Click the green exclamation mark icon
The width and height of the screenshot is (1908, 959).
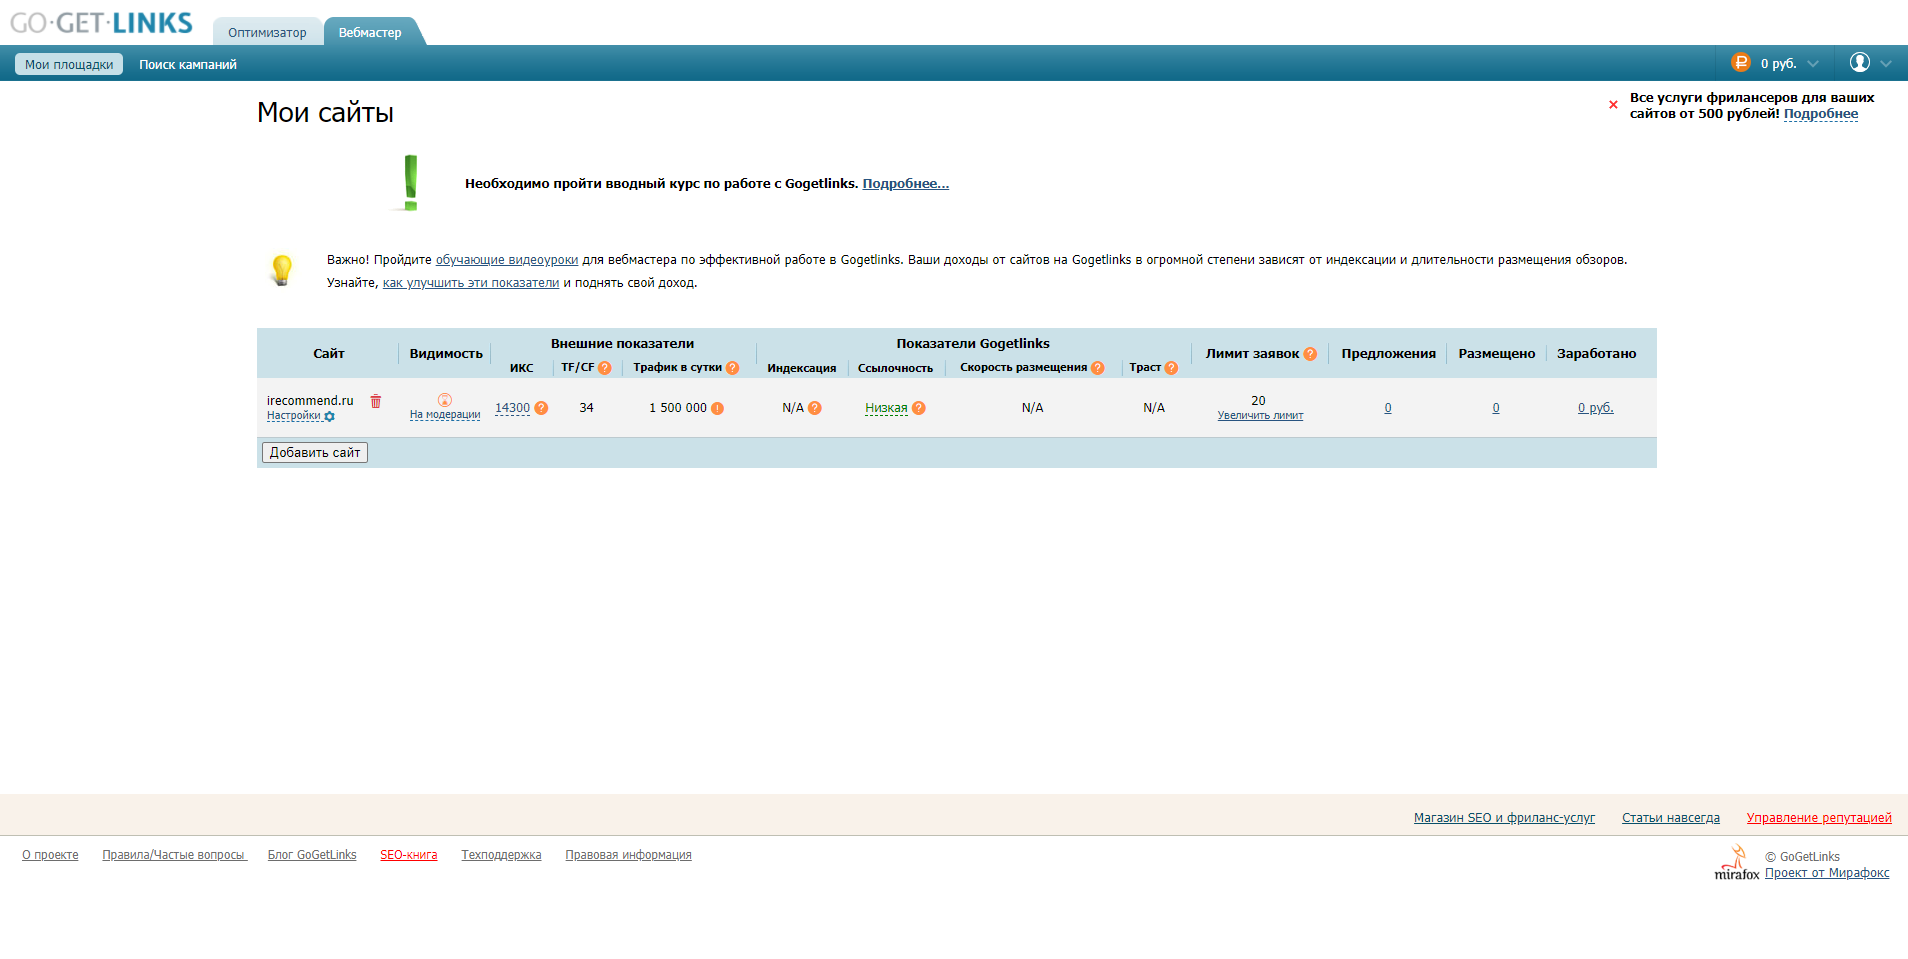coord(410,183)
